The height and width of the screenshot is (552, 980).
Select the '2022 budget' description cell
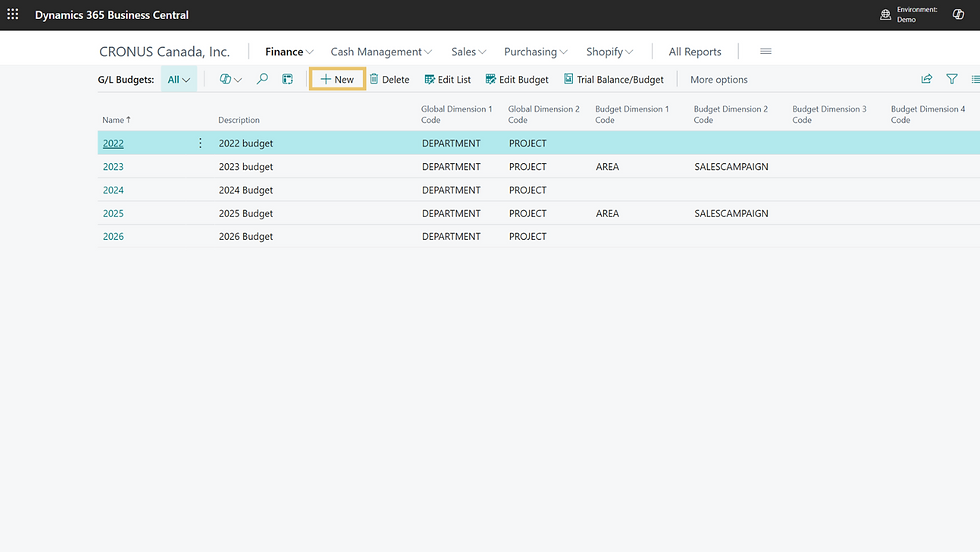point(246,143)
